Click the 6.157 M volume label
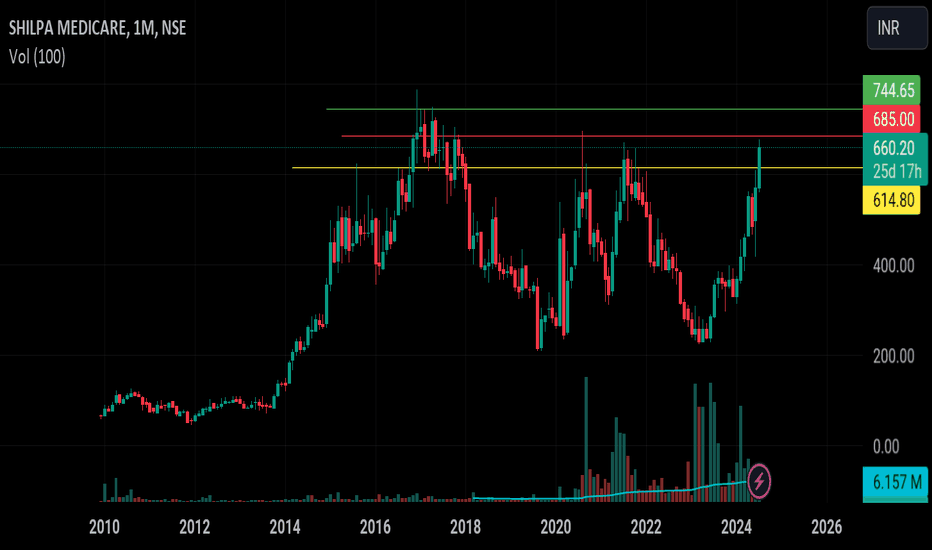 [x=895, y=482]
